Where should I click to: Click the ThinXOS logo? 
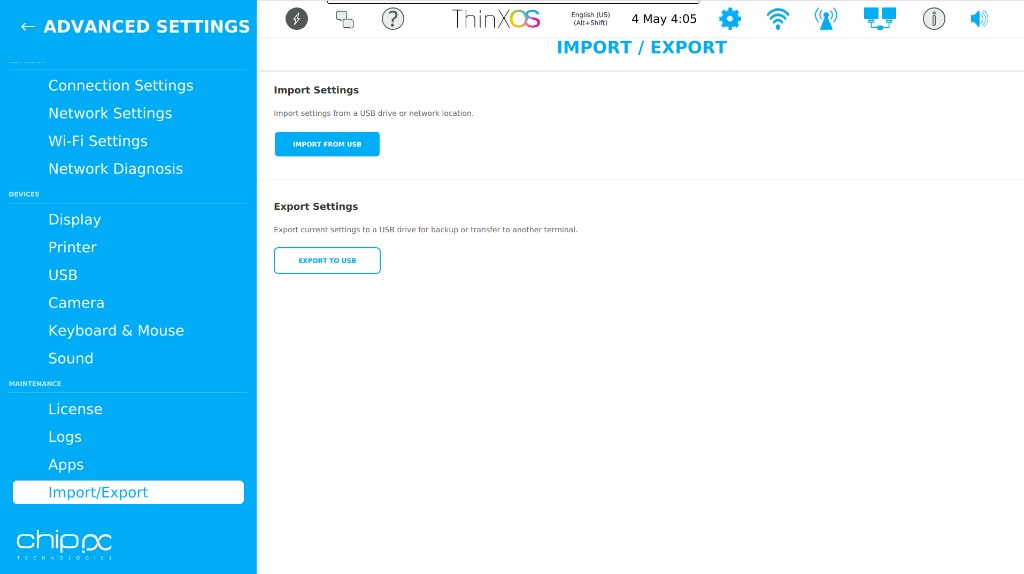[496, 19]
